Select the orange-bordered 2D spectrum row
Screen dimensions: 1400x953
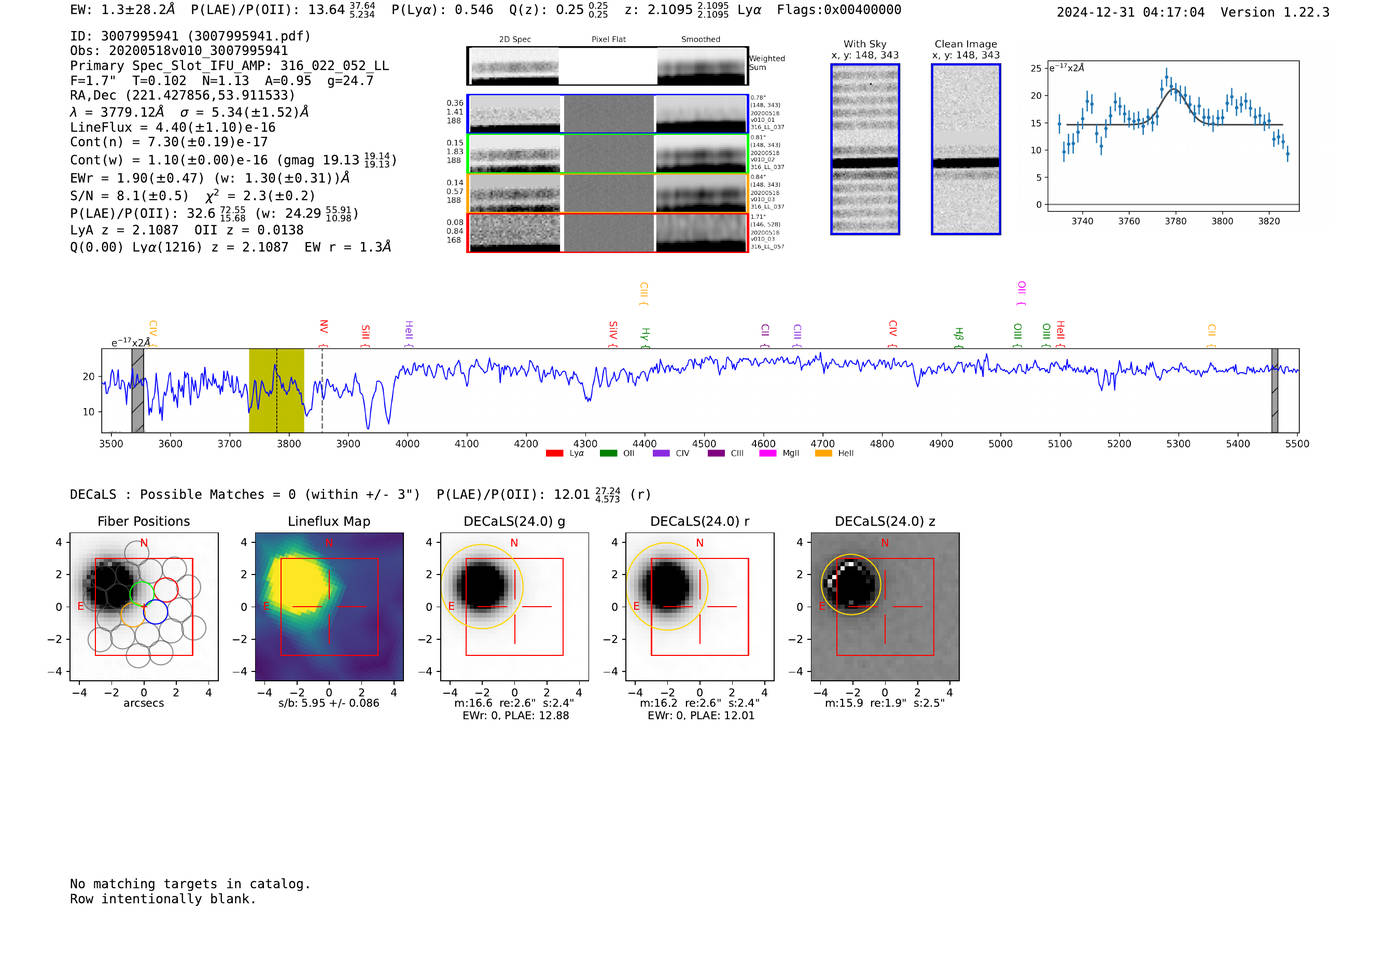pyautogui.click(x=607, y=192)
